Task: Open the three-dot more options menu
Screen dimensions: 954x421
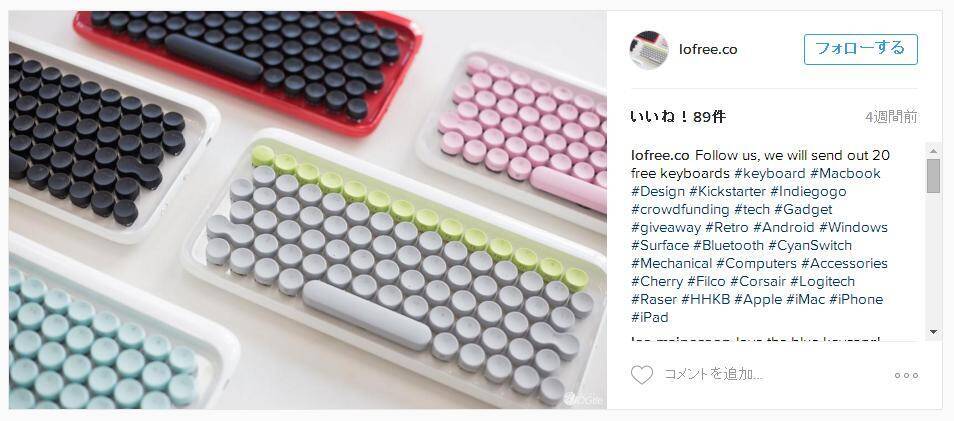Action: click(x=906, y=375)
